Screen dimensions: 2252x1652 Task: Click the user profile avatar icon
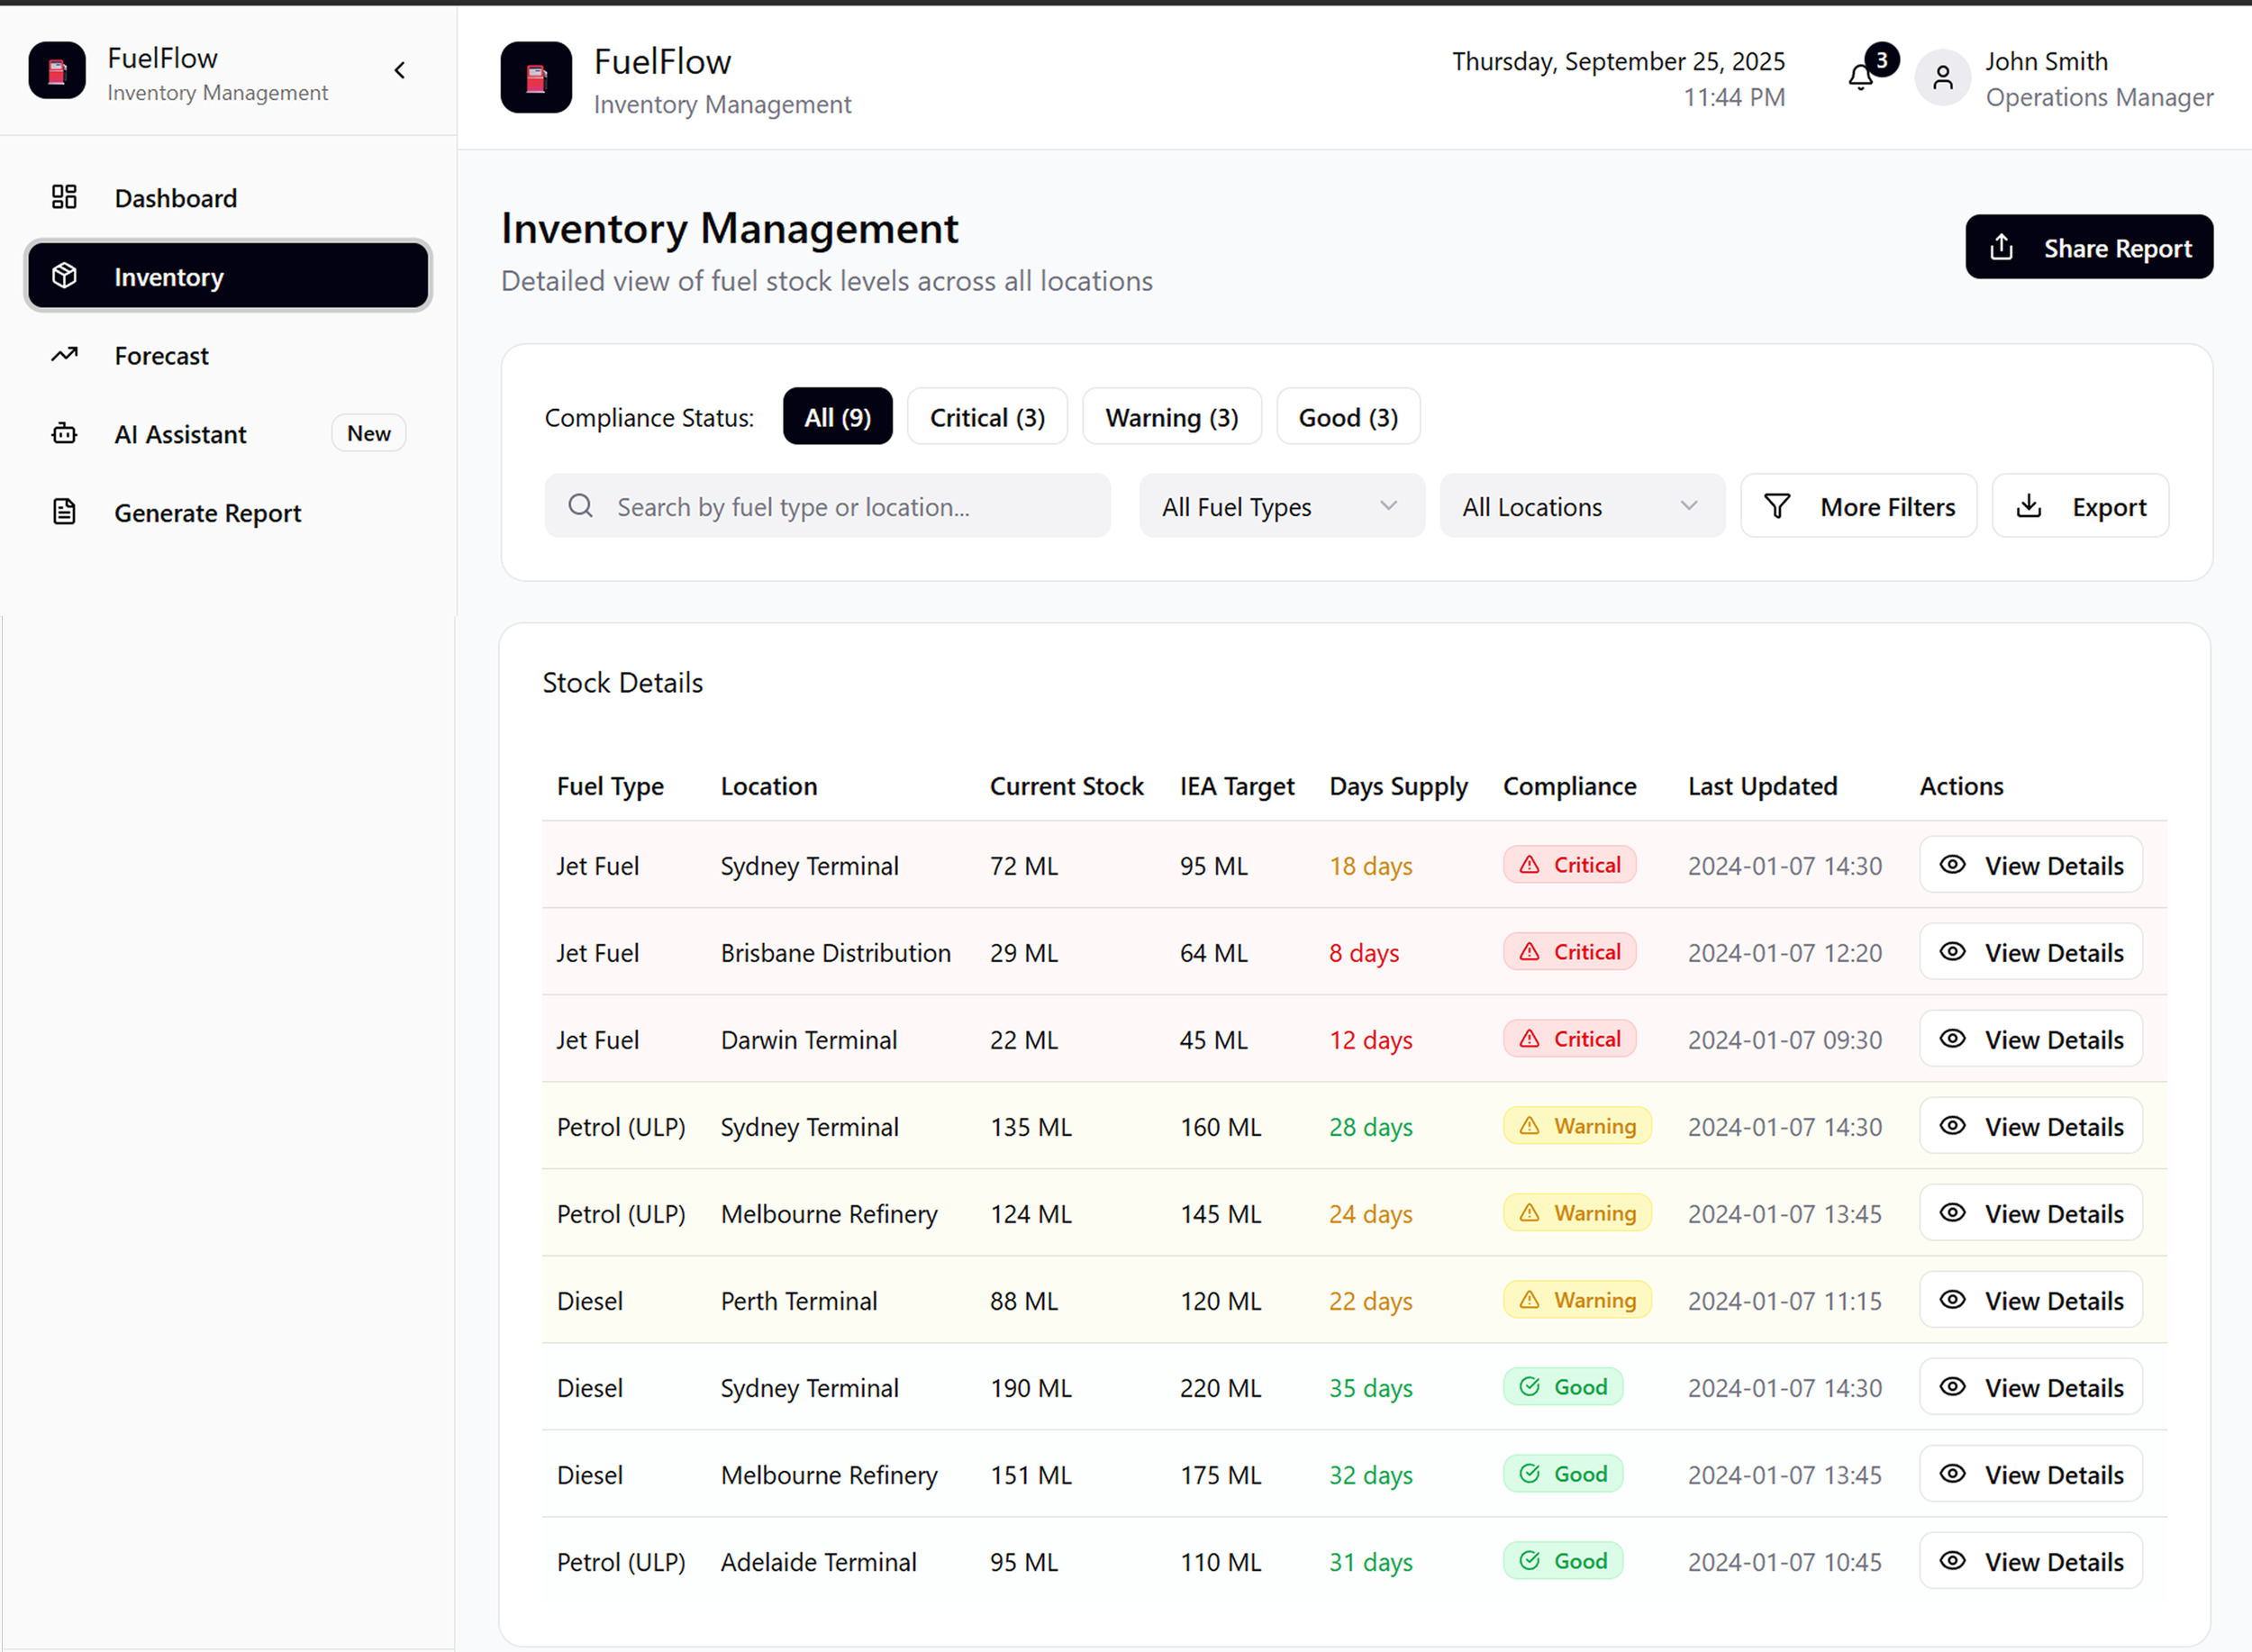[x=1942, y=78]
